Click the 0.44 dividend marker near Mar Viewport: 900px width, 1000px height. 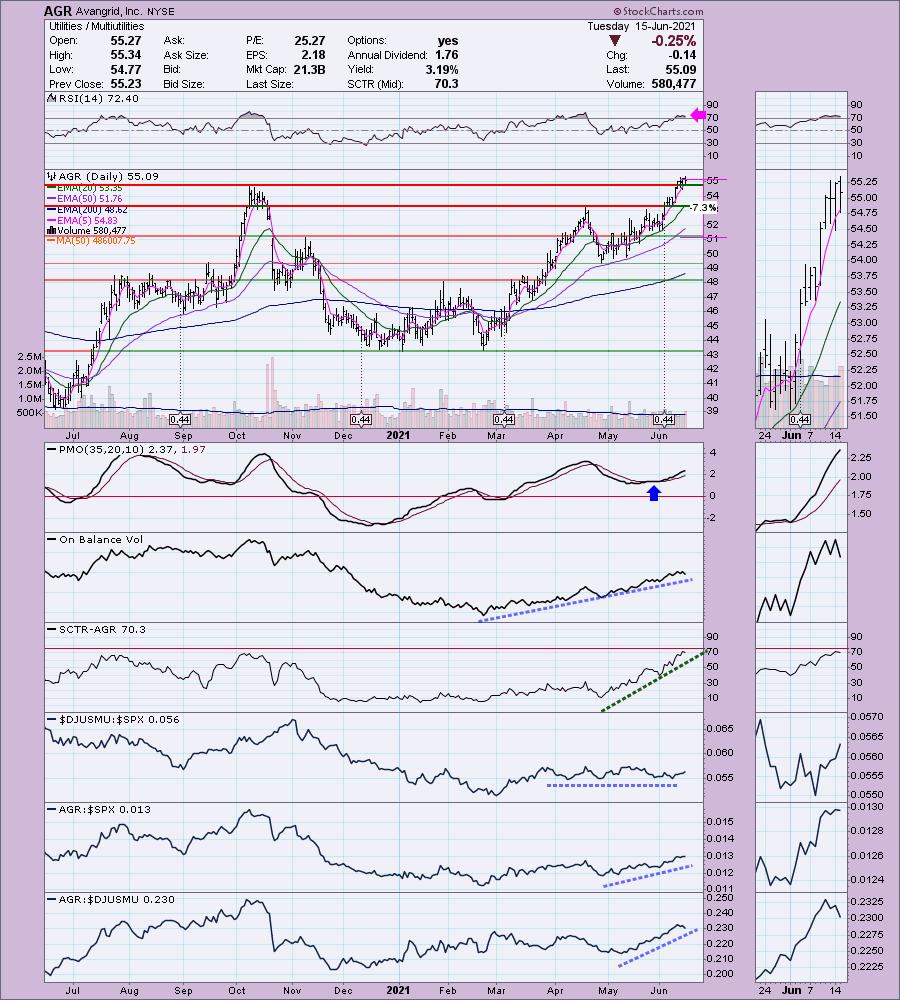504,419
